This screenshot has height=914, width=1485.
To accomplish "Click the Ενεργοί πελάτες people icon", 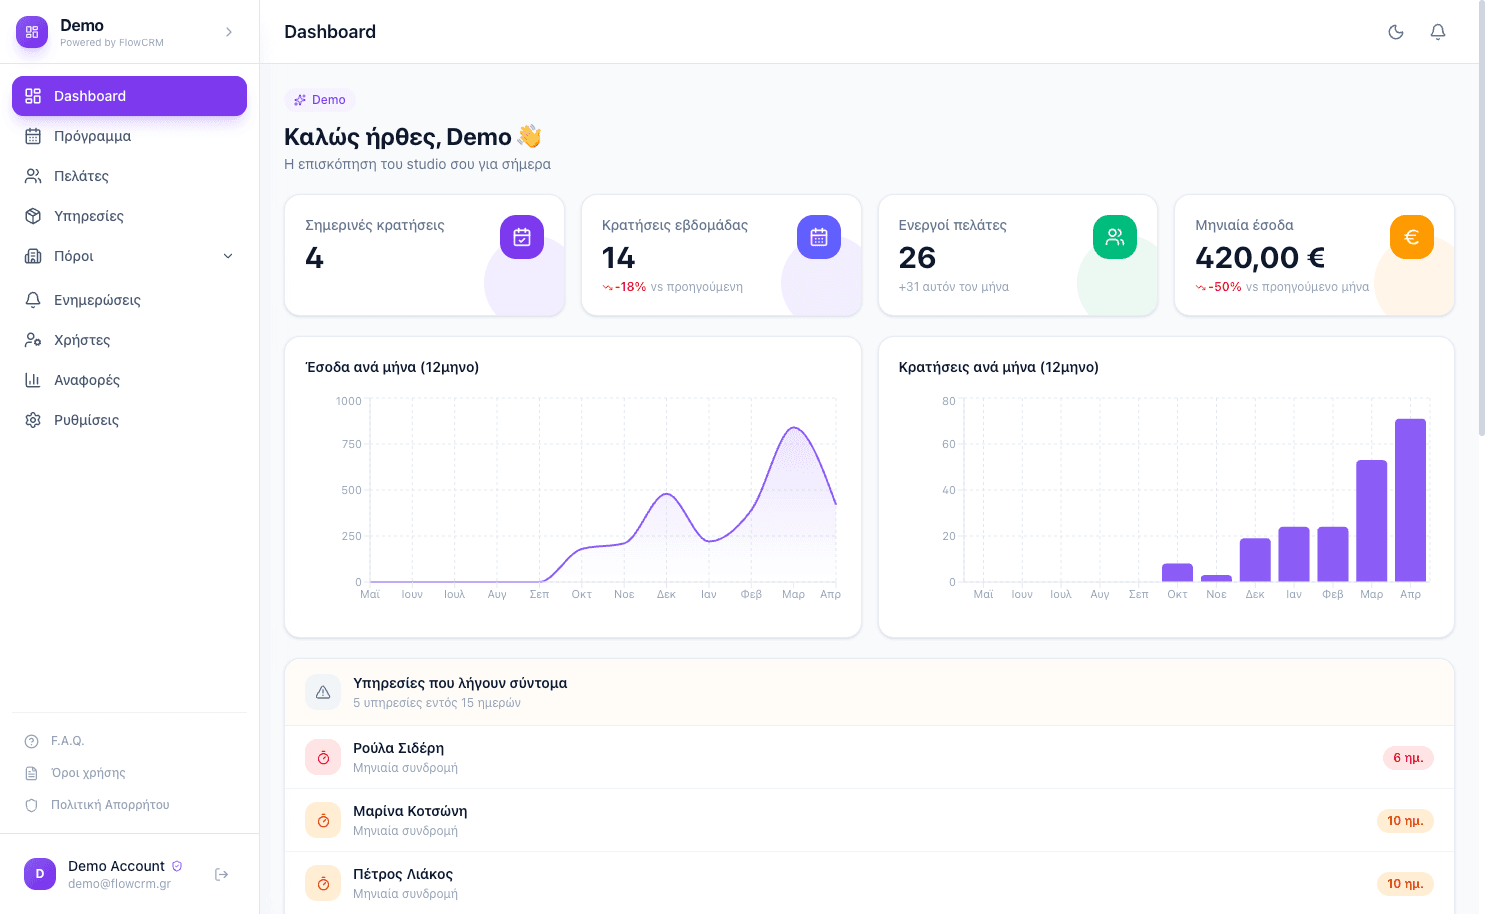I will coord(1115,237).
